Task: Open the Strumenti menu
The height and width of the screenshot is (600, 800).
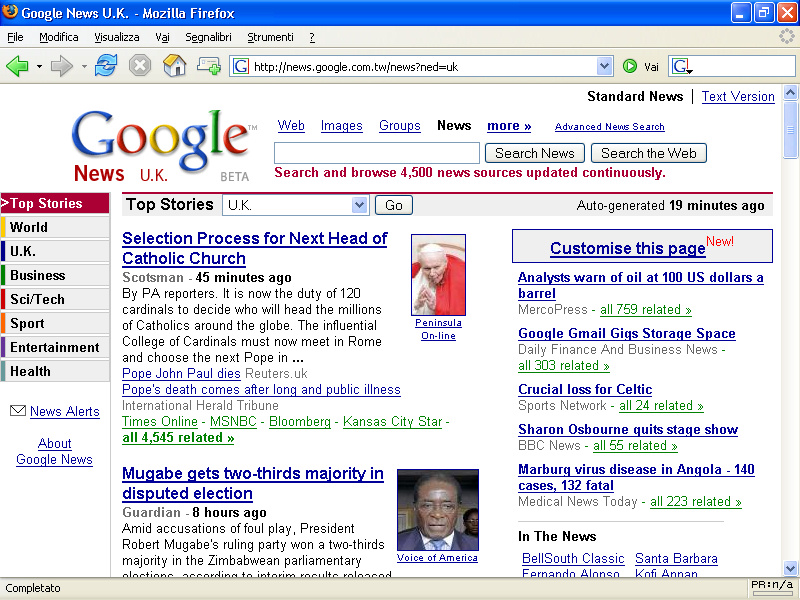Action: [x=270, y=37]
